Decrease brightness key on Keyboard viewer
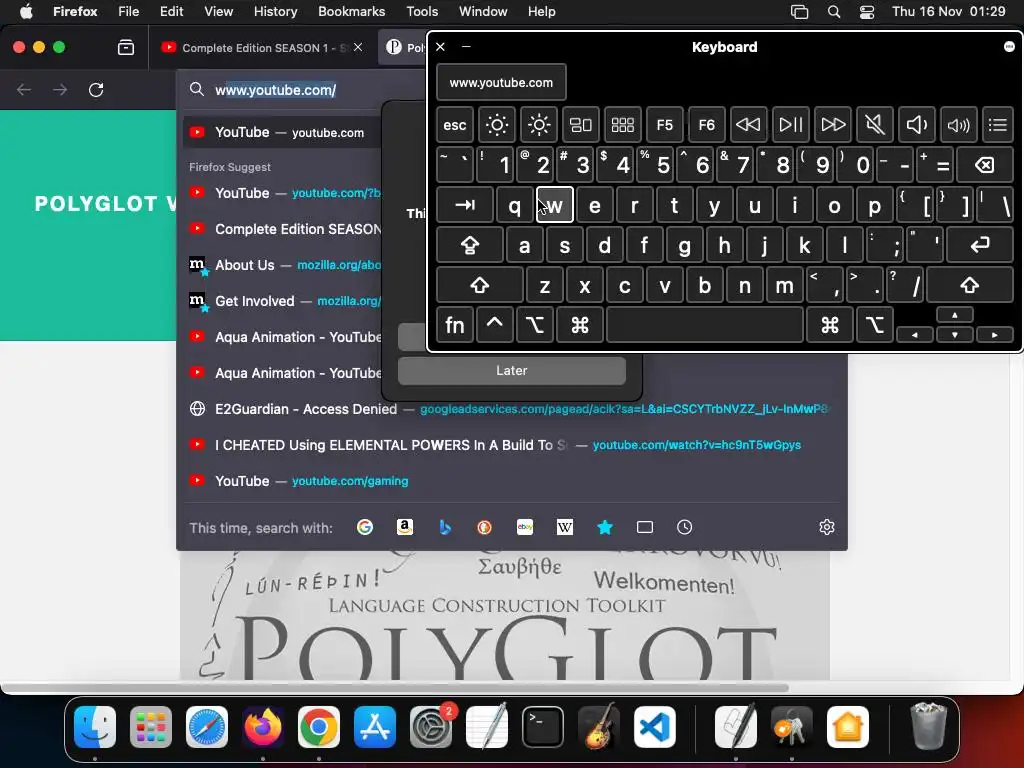This screenshot has width=1024, height=768. point(496,125)
